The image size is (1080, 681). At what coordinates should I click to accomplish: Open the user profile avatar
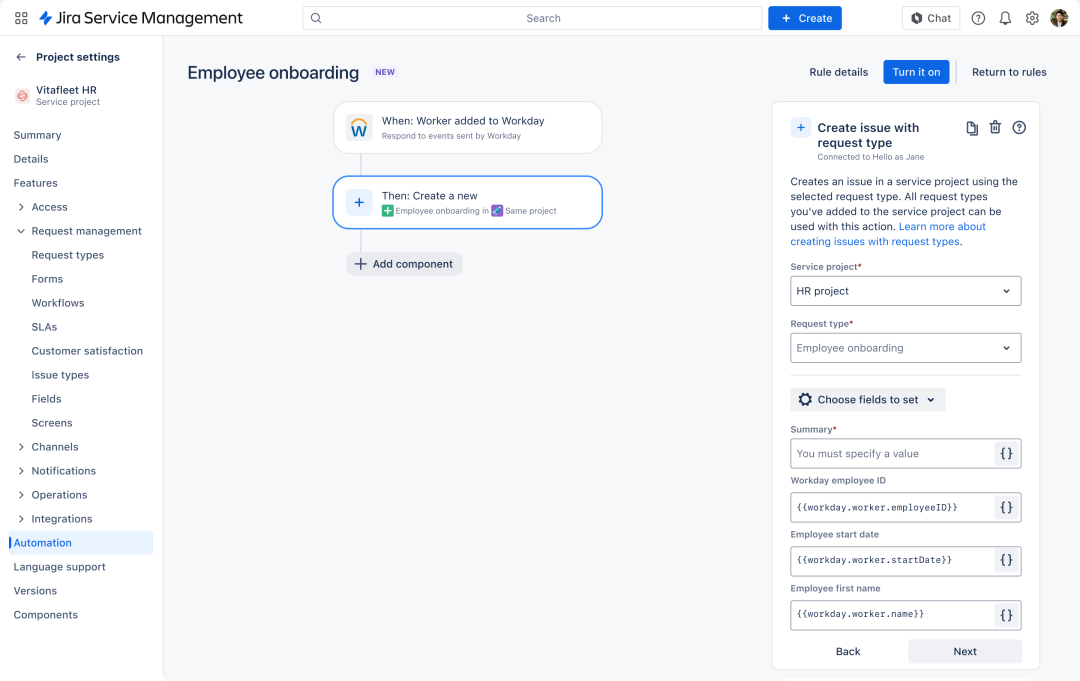tap(1059, 19)
